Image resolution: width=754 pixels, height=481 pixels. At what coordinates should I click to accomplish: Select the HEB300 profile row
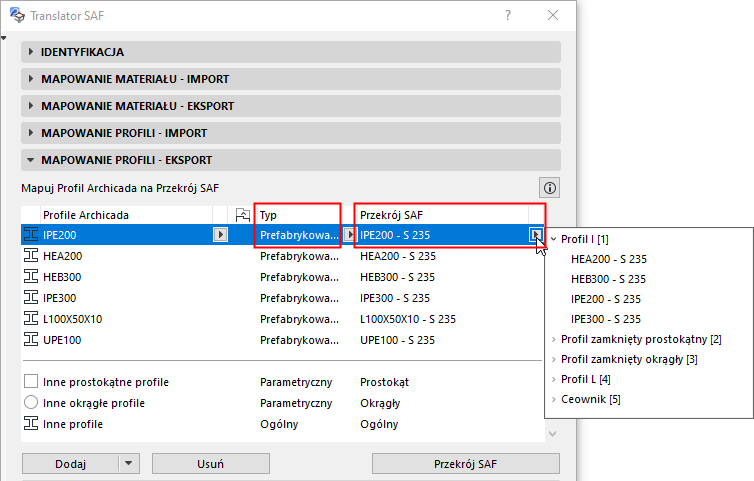[282, 277]
